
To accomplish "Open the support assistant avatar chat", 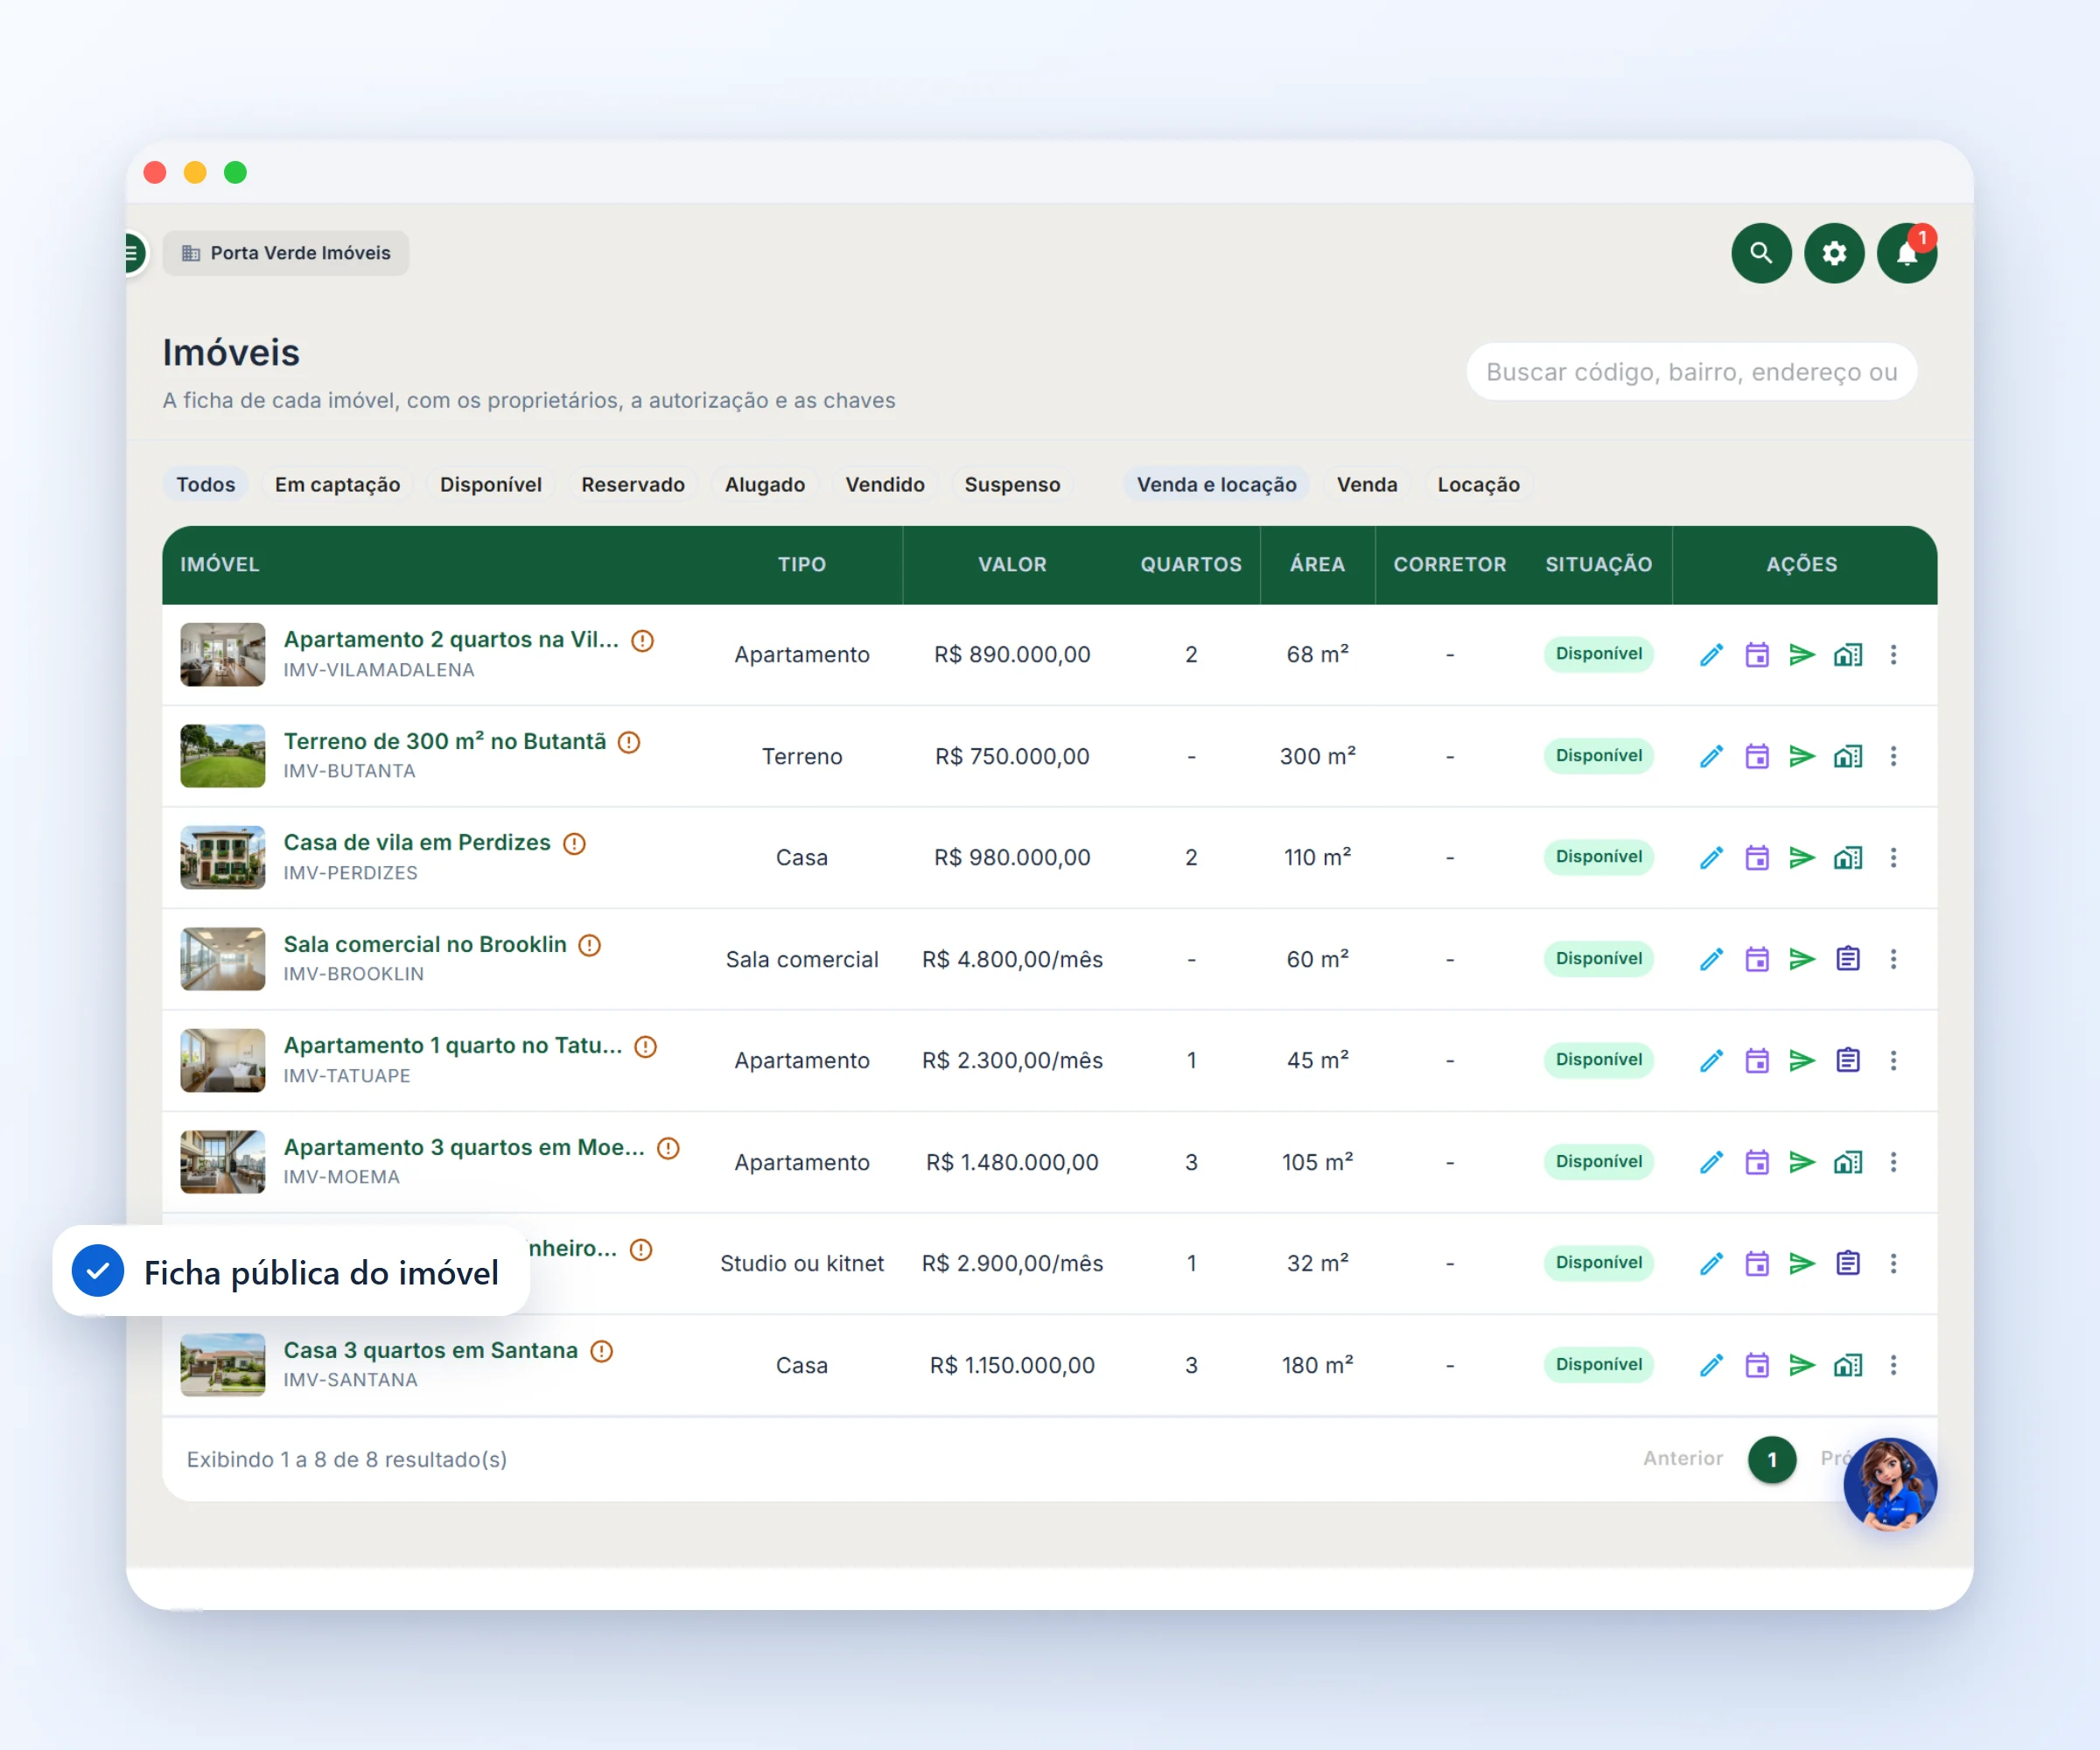I will click(1889, 1484).
